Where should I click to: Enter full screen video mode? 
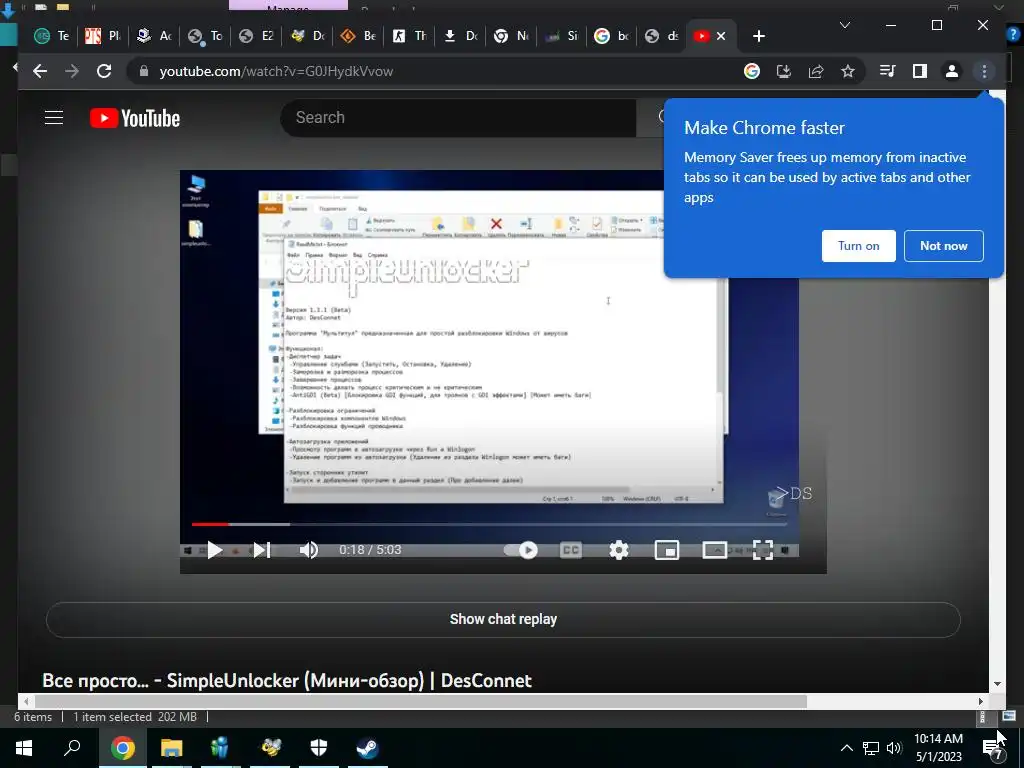[763, 550]
